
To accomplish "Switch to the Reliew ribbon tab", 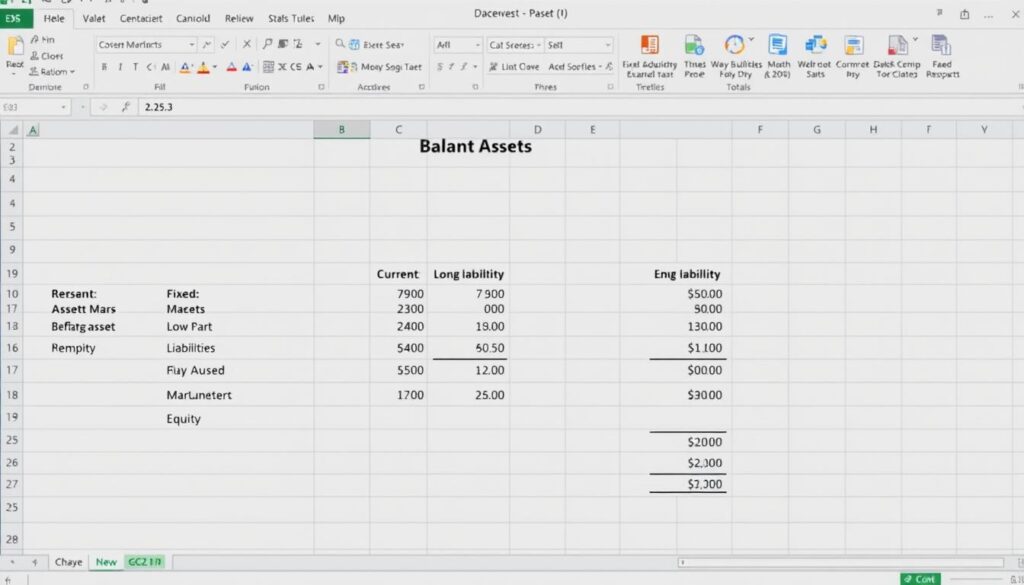I will click(238, 18).
